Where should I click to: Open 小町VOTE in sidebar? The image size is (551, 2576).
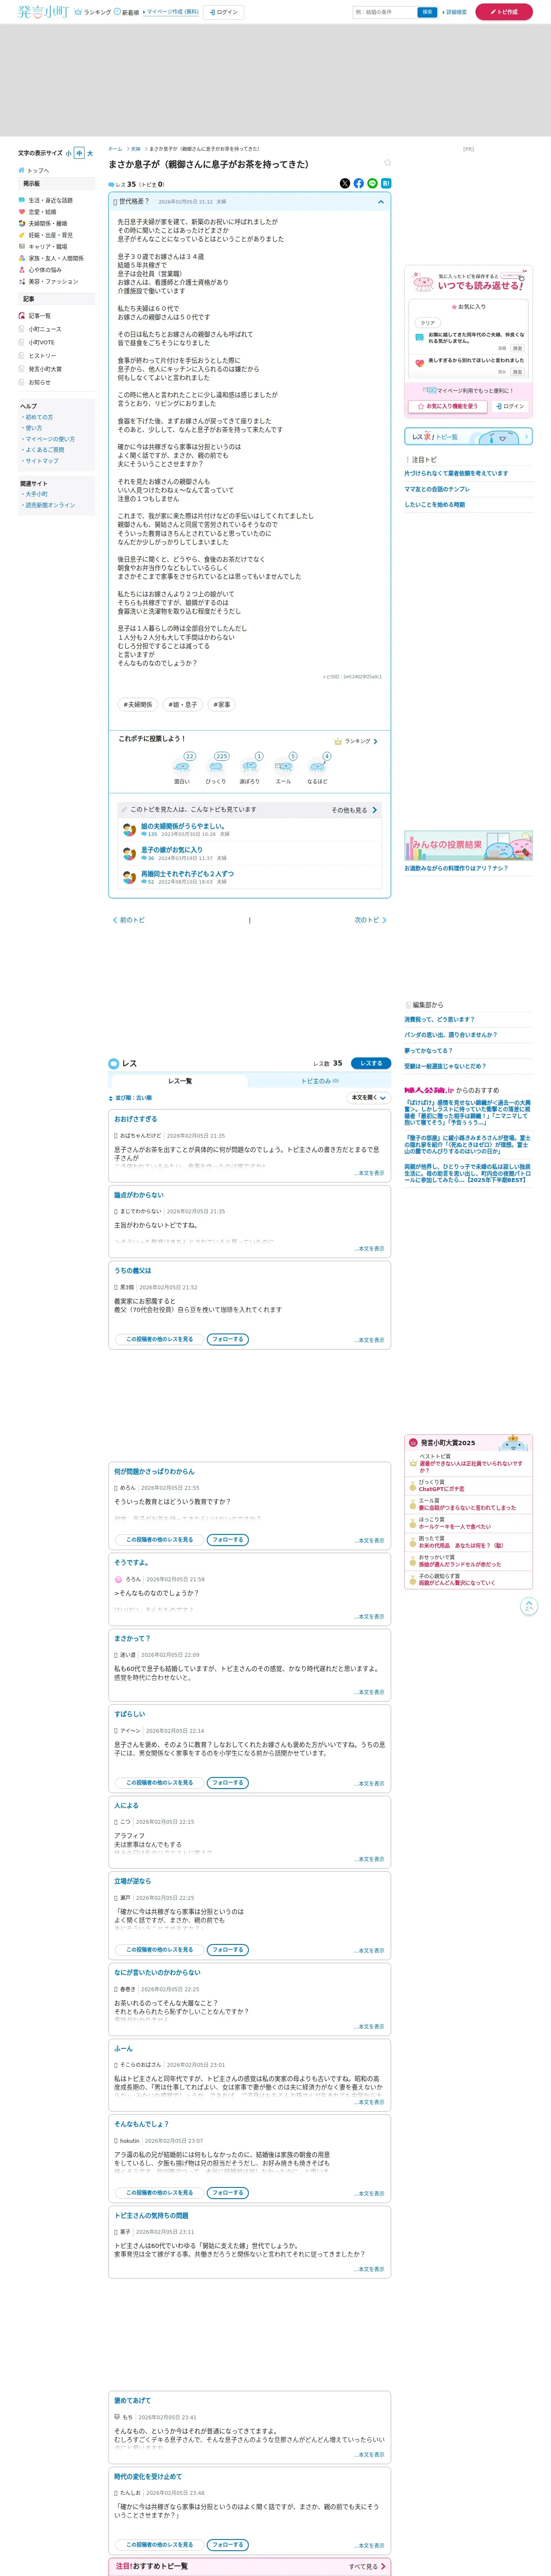pyautogui.click(x=42, y=342)
